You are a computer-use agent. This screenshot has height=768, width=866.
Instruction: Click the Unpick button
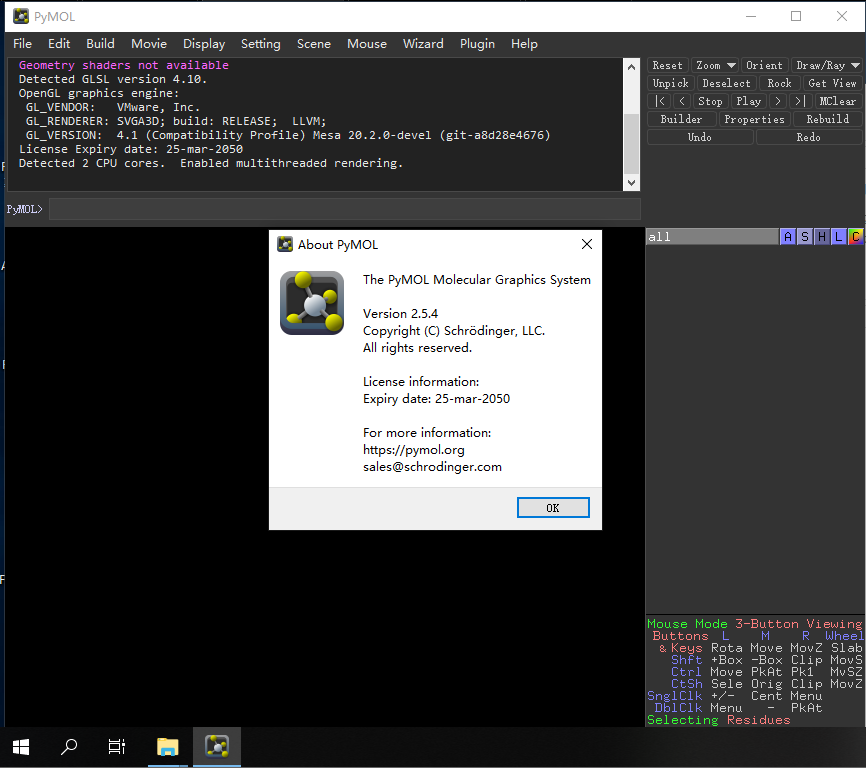coord(670,83)
